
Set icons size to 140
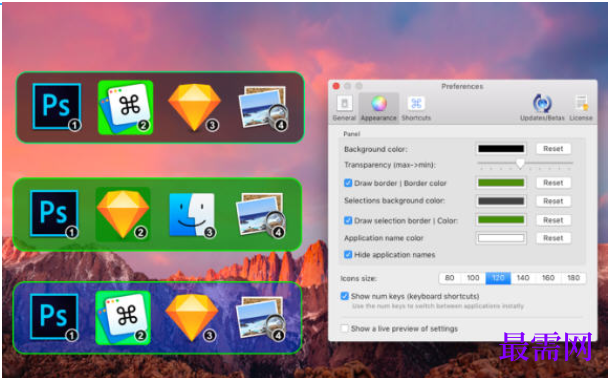pos(523,278)
